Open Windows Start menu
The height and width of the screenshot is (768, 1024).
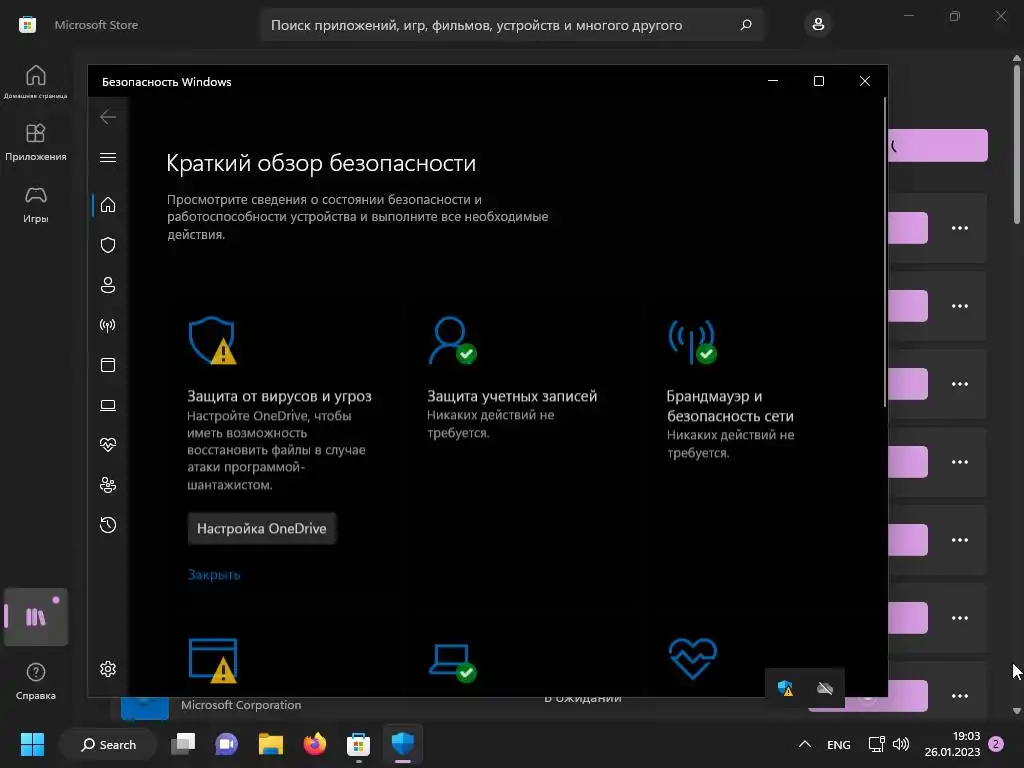[x=32, y=744]
